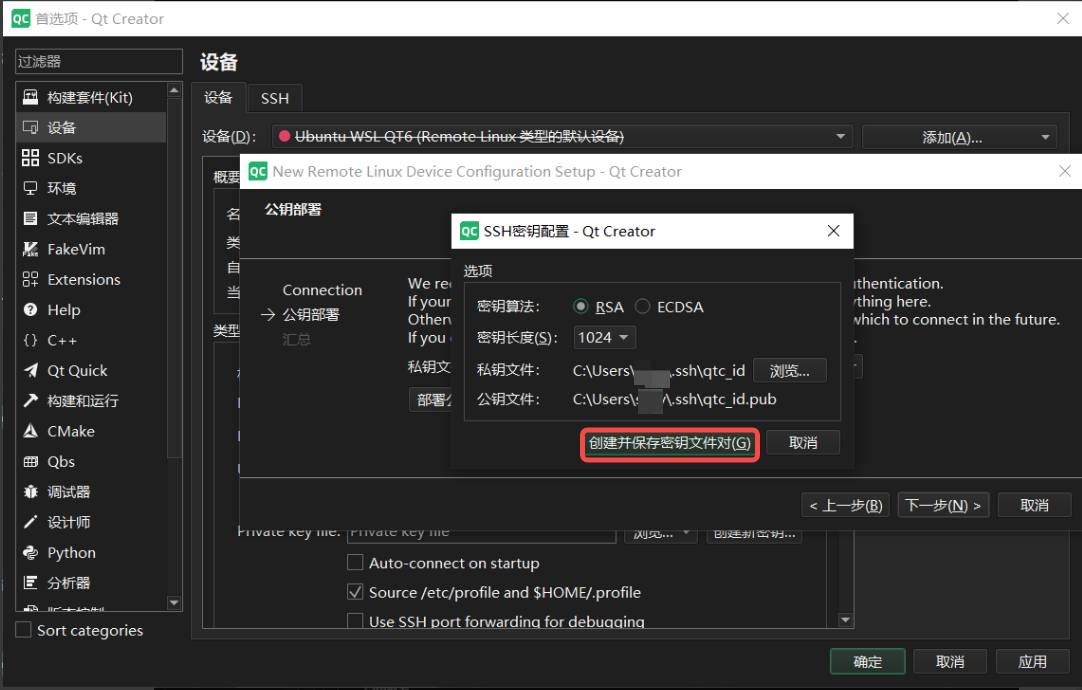
Task: Open the CMake settings icon
Action: tap(30, 431)
